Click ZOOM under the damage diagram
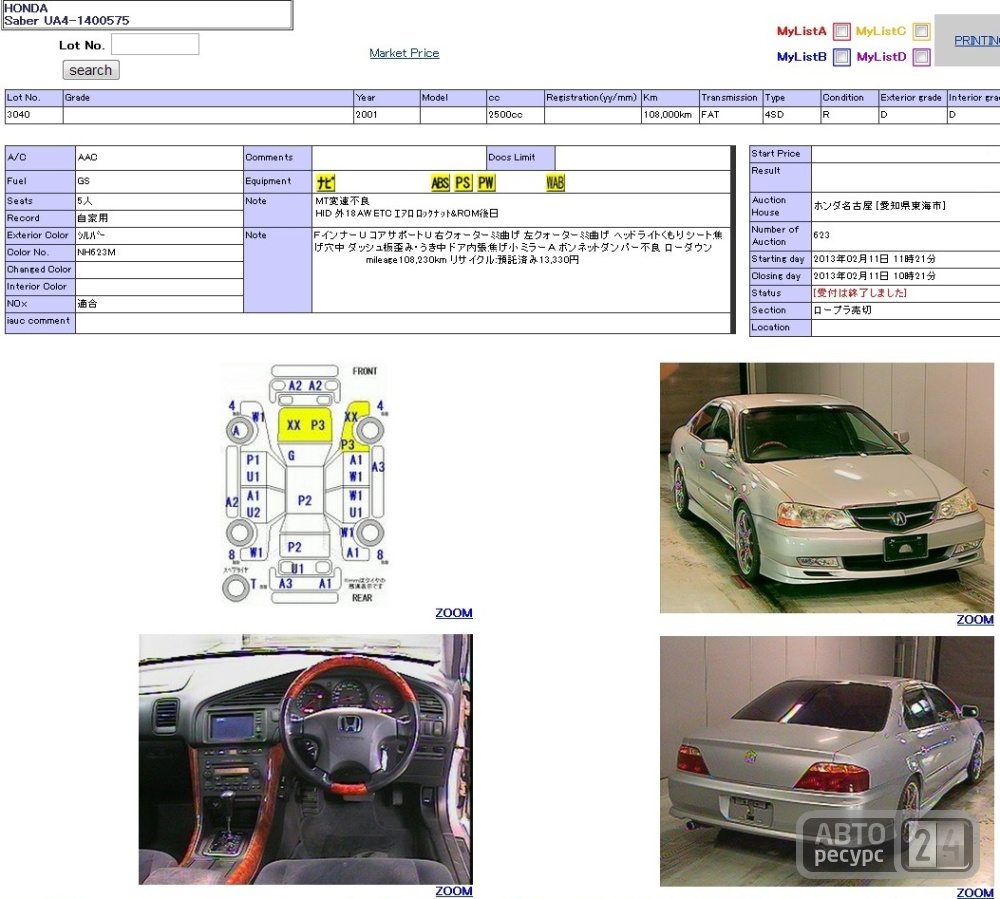 453,613
